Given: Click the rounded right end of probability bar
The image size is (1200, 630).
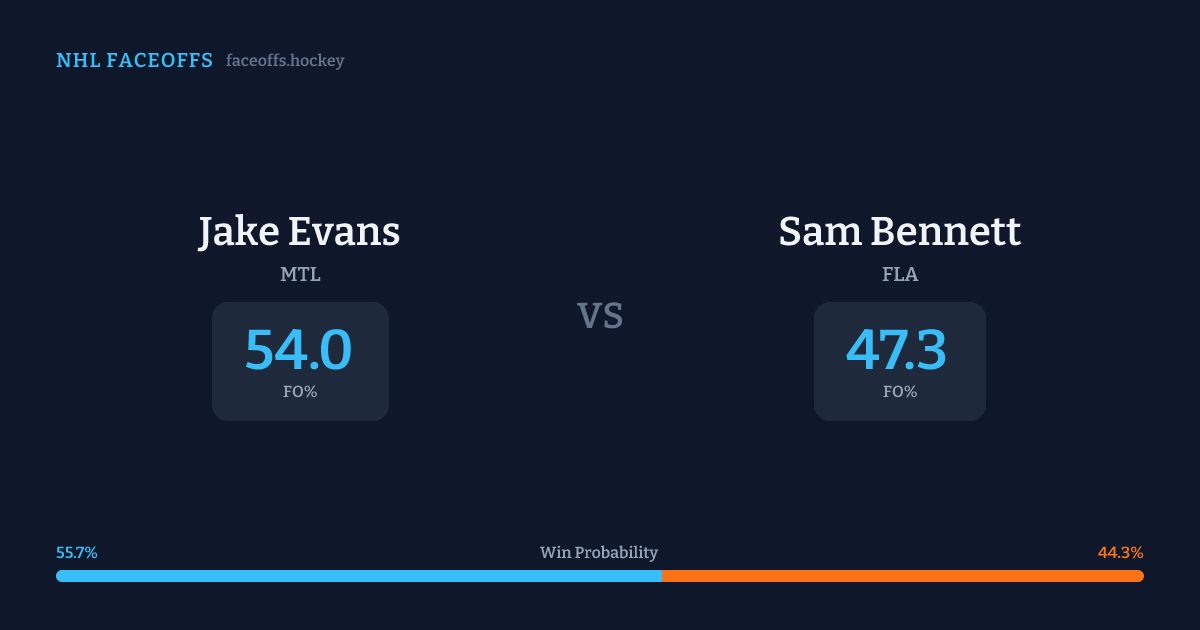Looking at the screenshot, I should click(1140, 576).
